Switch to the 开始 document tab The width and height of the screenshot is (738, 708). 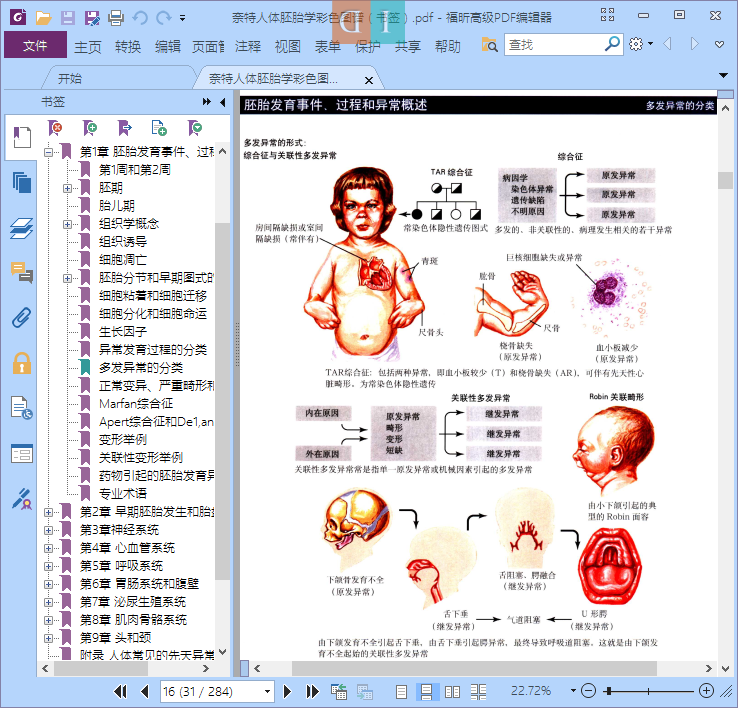[70, 78]
